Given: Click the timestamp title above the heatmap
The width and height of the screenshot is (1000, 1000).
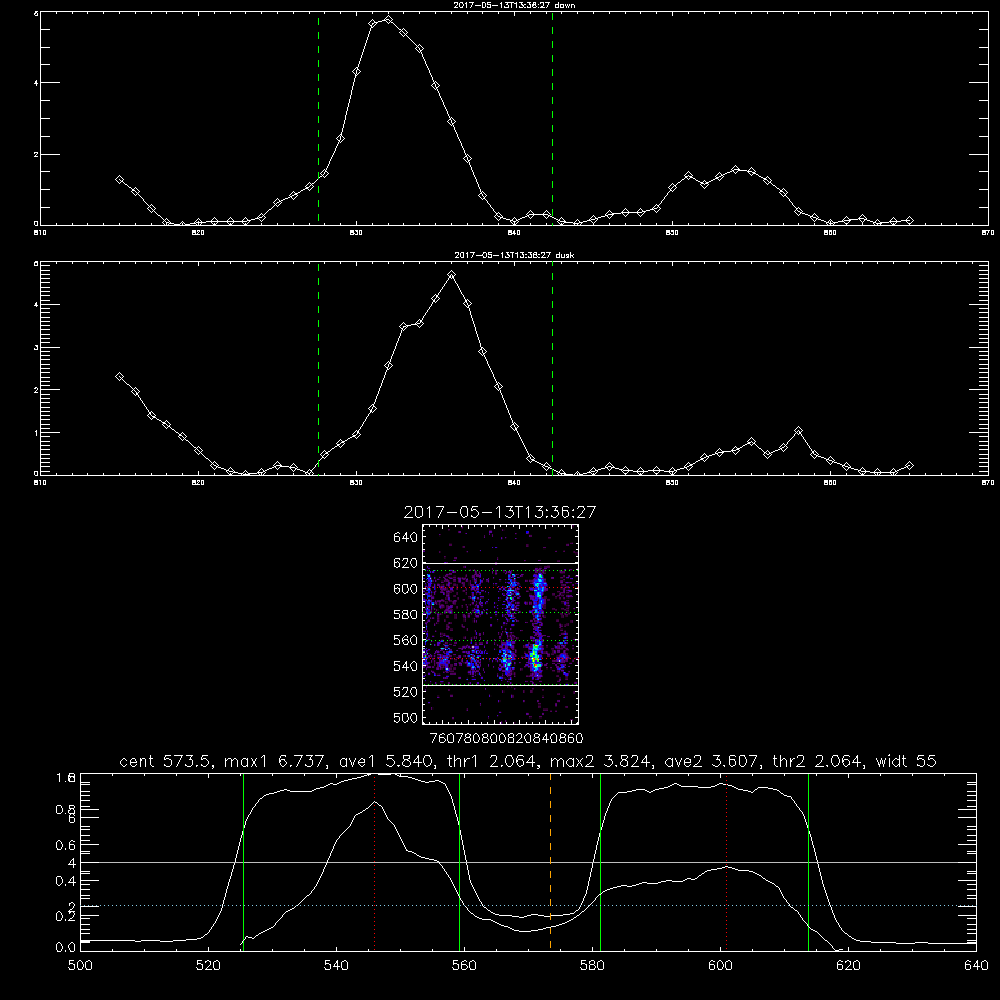Looking at the screenshot, I should pyautogui.click(x=499, y=512).
